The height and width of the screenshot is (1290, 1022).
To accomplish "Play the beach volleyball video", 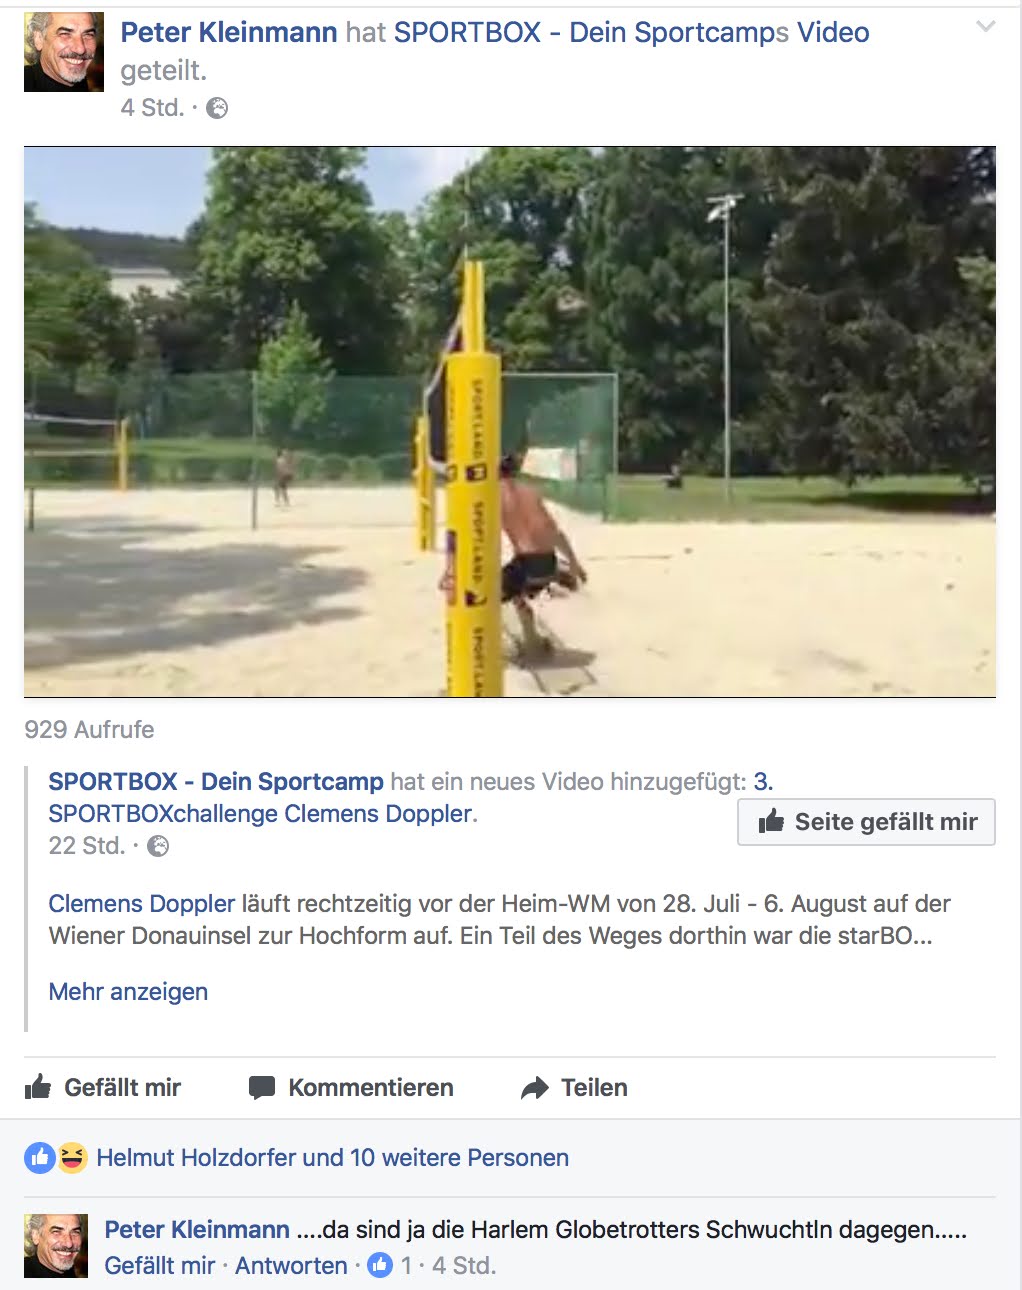I will point(510,422).
